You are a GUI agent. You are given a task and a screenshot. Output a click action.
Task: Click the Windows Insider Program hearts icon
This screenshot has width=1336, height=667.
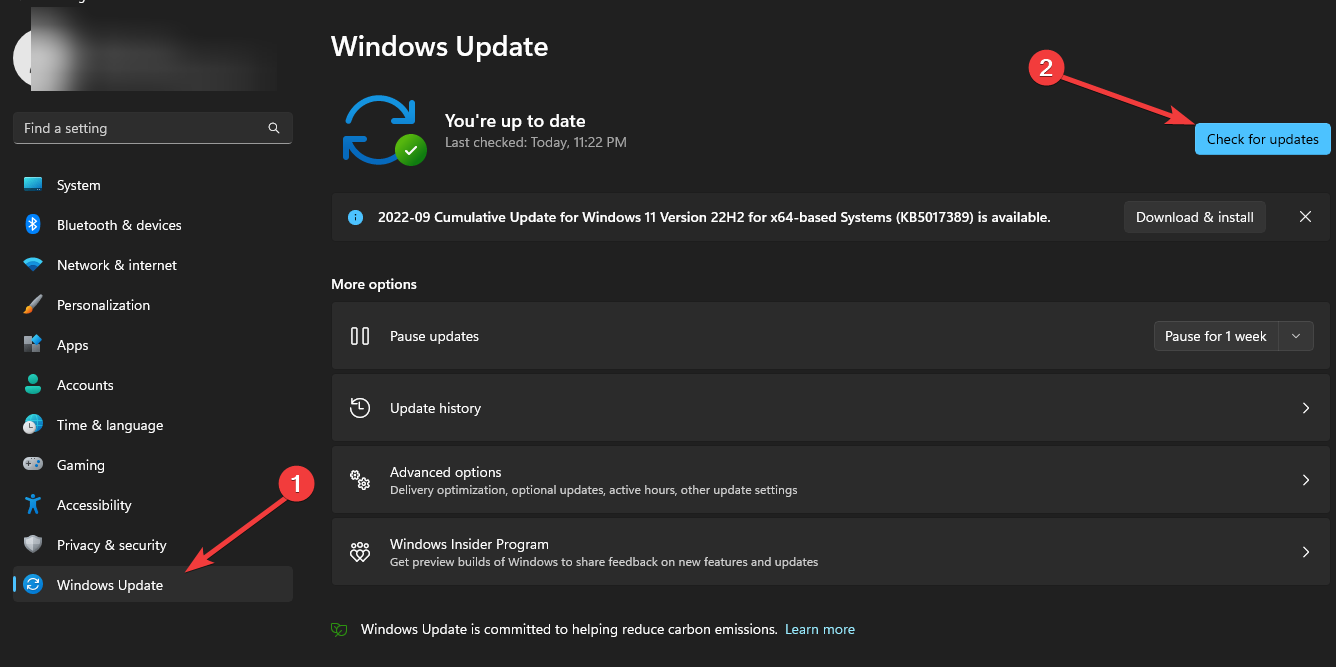point(360,552)
